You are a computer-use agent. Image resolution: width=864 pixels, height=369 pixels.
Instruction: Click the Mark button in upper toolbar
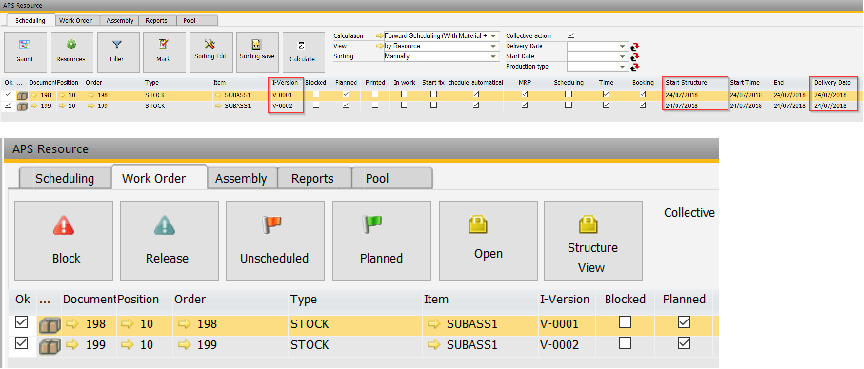pyautogui.click(x=164, y=52)
